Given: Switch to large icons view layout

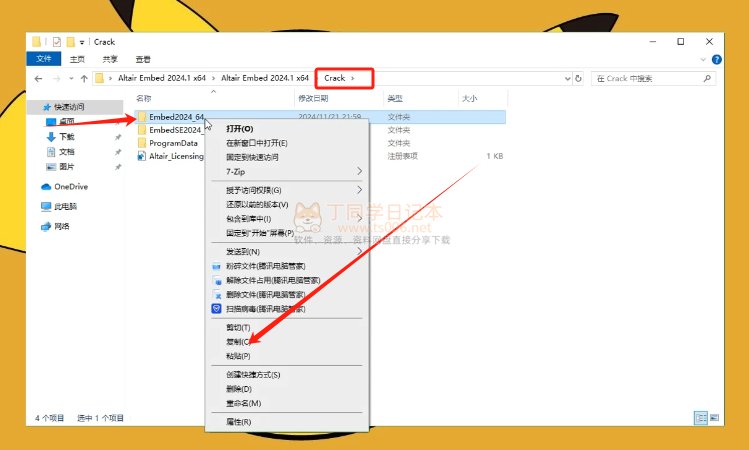Looking at the screenshot, I should (714, 418).
